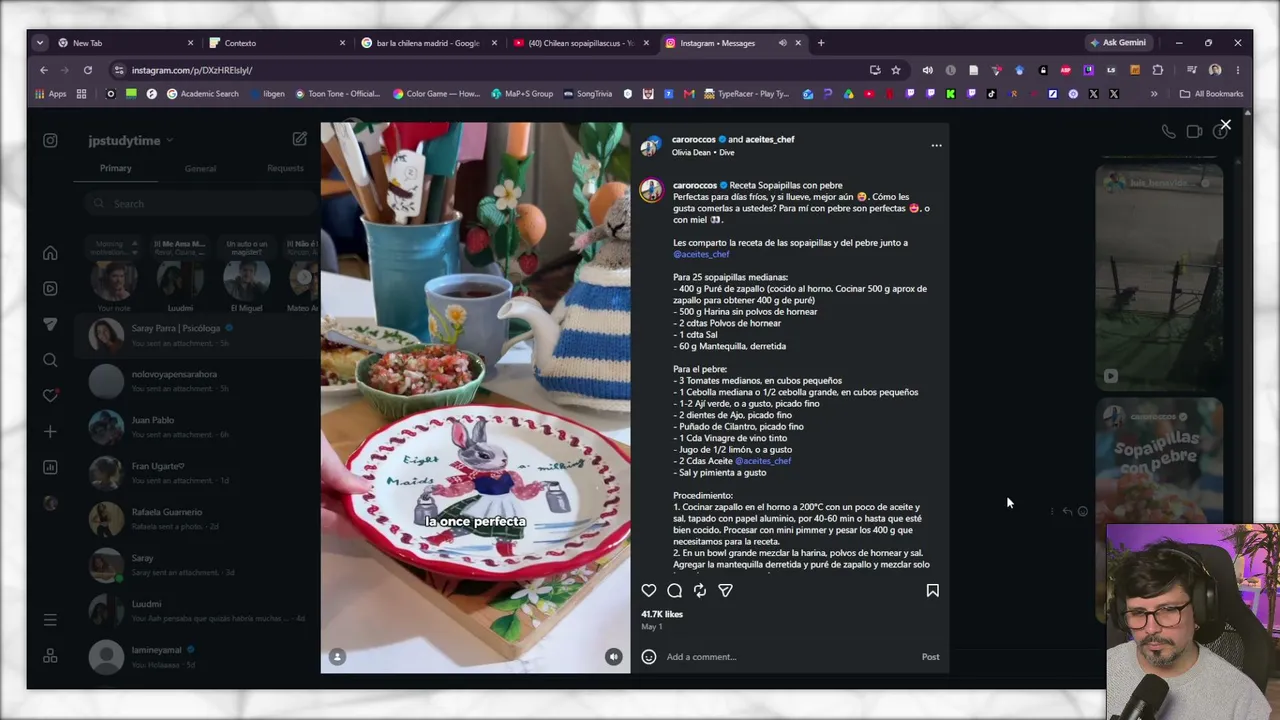
Task: Open comments with the speech bubble icon
Action: [x=675, y=591]
